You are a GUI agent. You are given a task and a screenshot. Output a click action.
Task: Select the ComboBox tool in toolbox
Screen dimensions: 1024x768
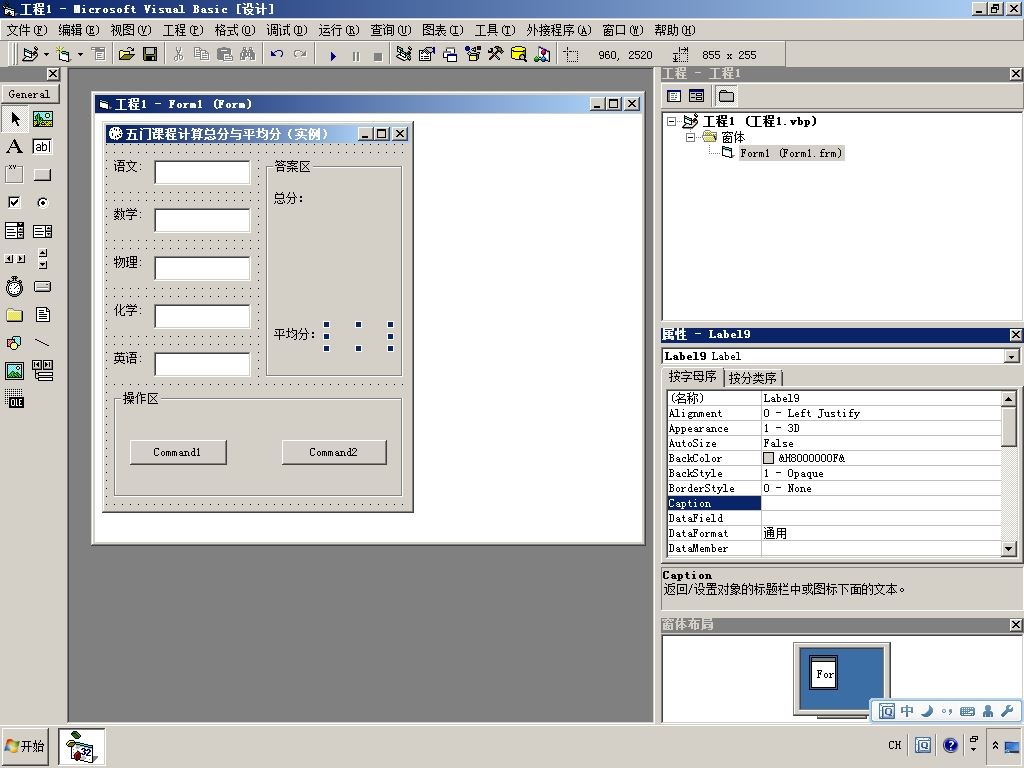pyautogui.click(x=14, y=231)
